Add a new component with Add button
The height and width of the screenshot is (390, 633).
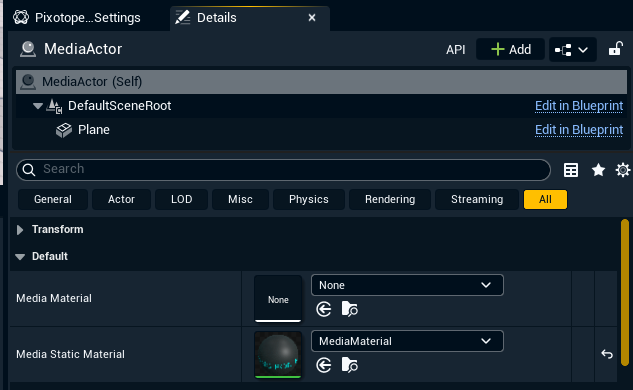click(x=510, y=49)
